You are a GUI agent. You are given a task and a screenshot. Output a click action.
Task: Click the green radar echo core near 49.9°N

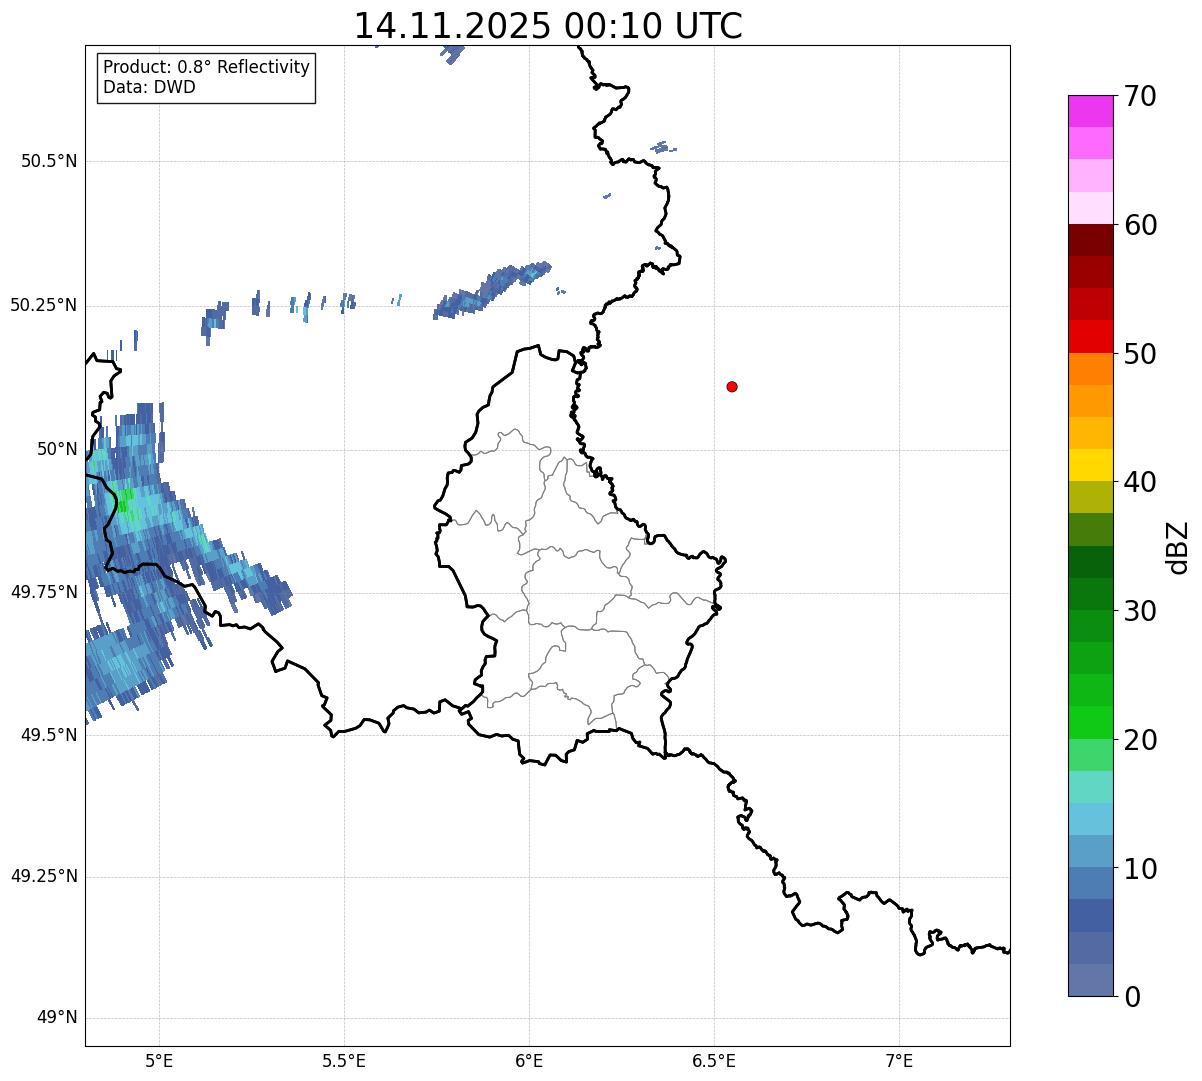click(x=126, y=500)
